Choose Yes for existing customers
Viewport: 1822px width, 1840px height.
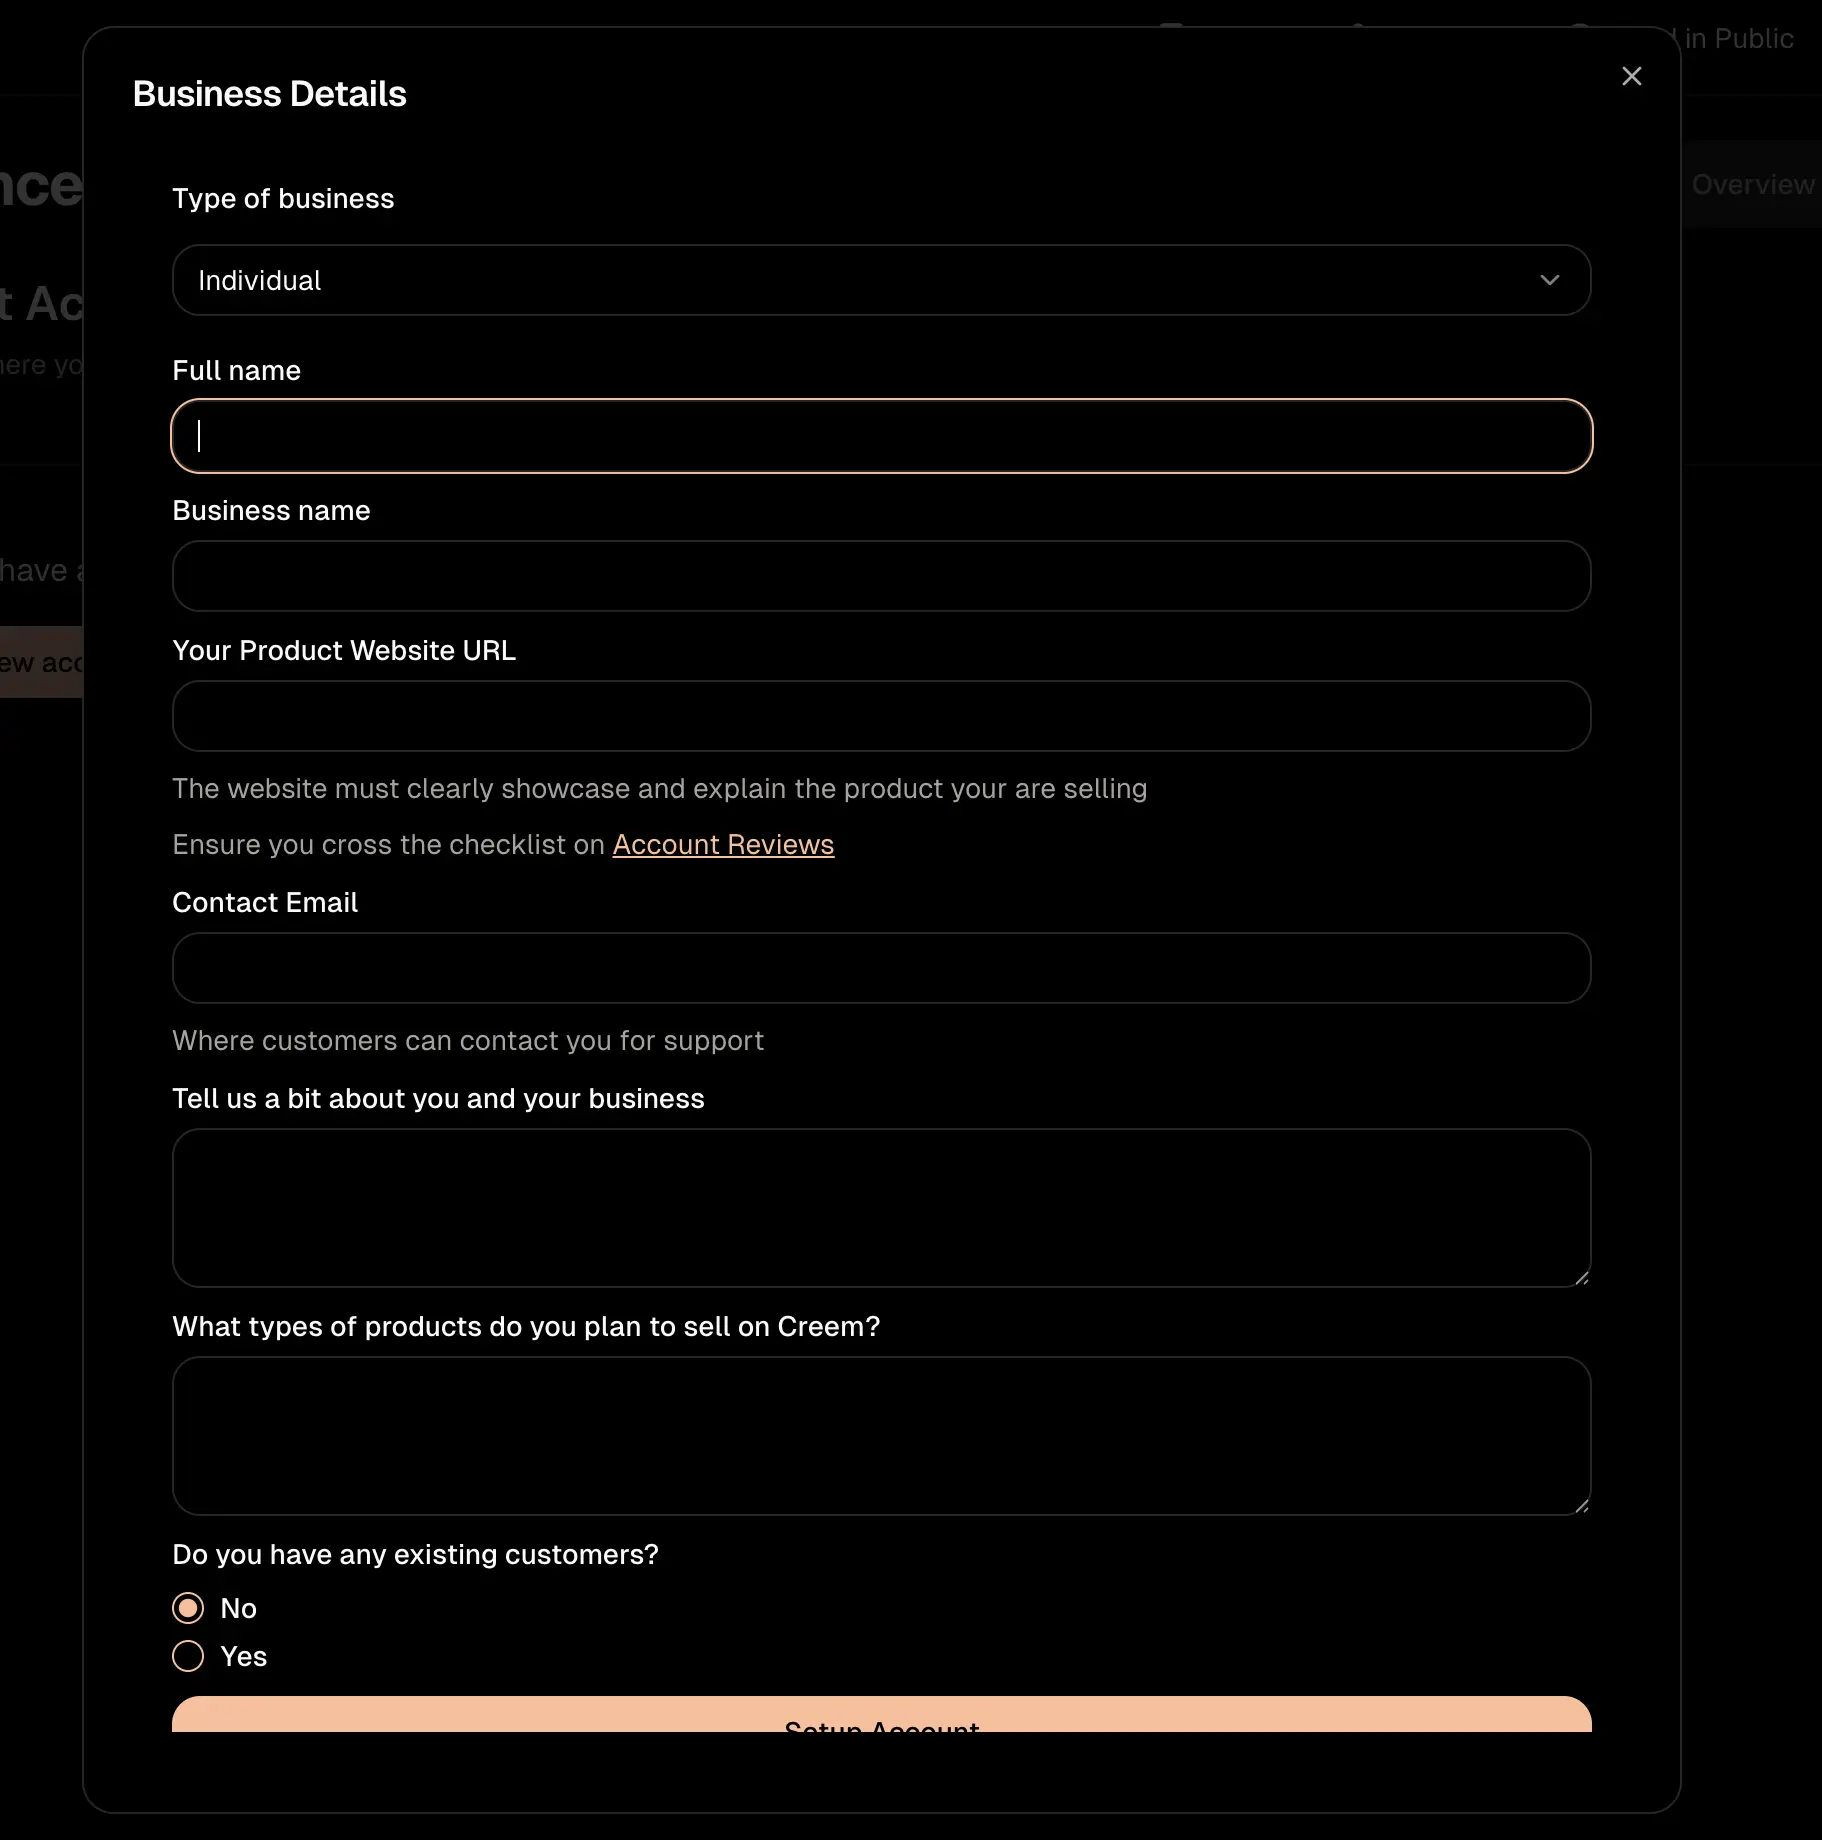coord(188,1656)
